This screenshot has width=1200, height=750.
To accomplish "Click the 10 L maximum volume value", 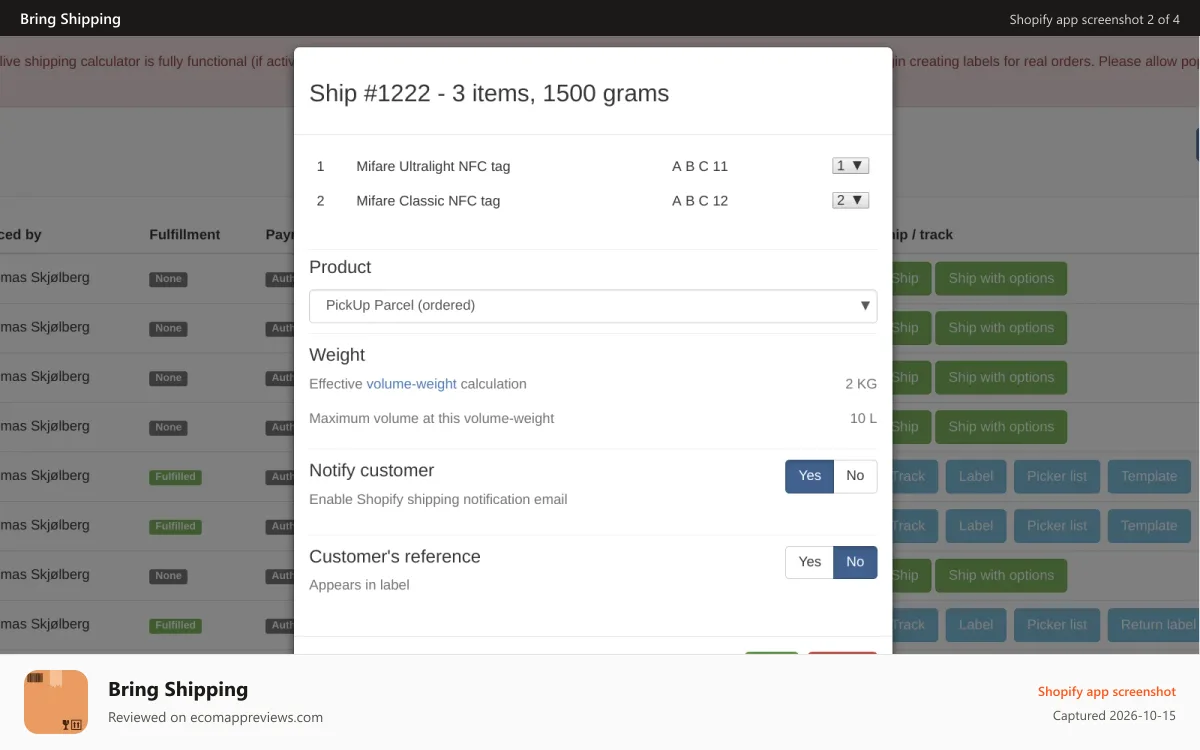I will click(x=863, y=418).
